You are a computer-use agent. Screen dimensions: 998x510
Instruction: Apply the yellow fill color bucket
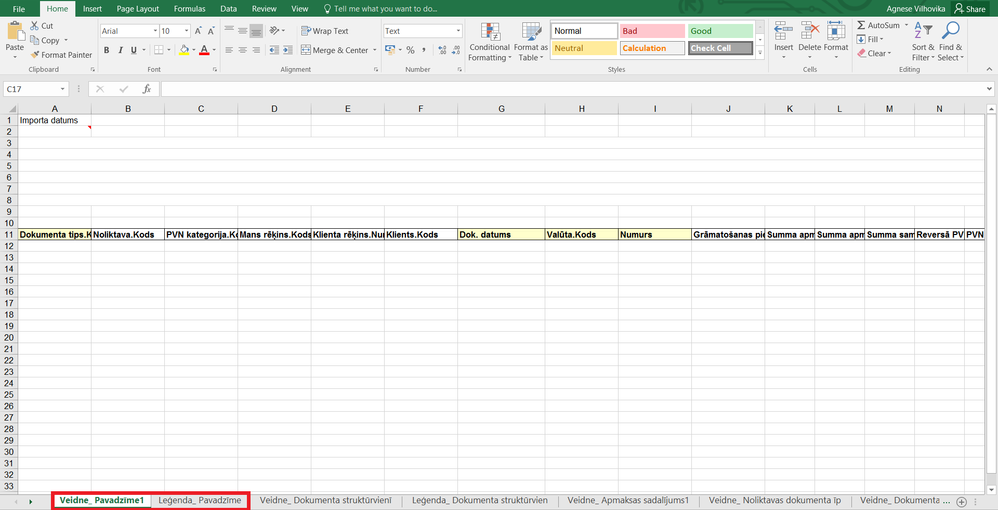184,50
